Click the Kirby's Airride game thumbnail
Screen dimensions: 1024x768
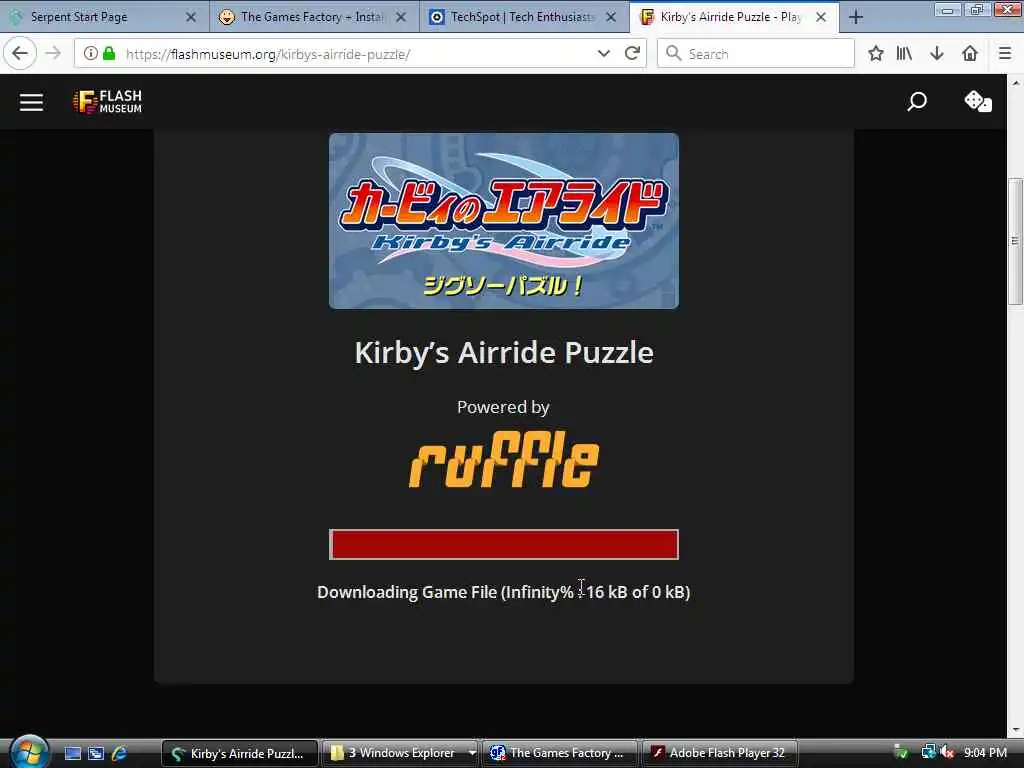[x=504, y=221]
